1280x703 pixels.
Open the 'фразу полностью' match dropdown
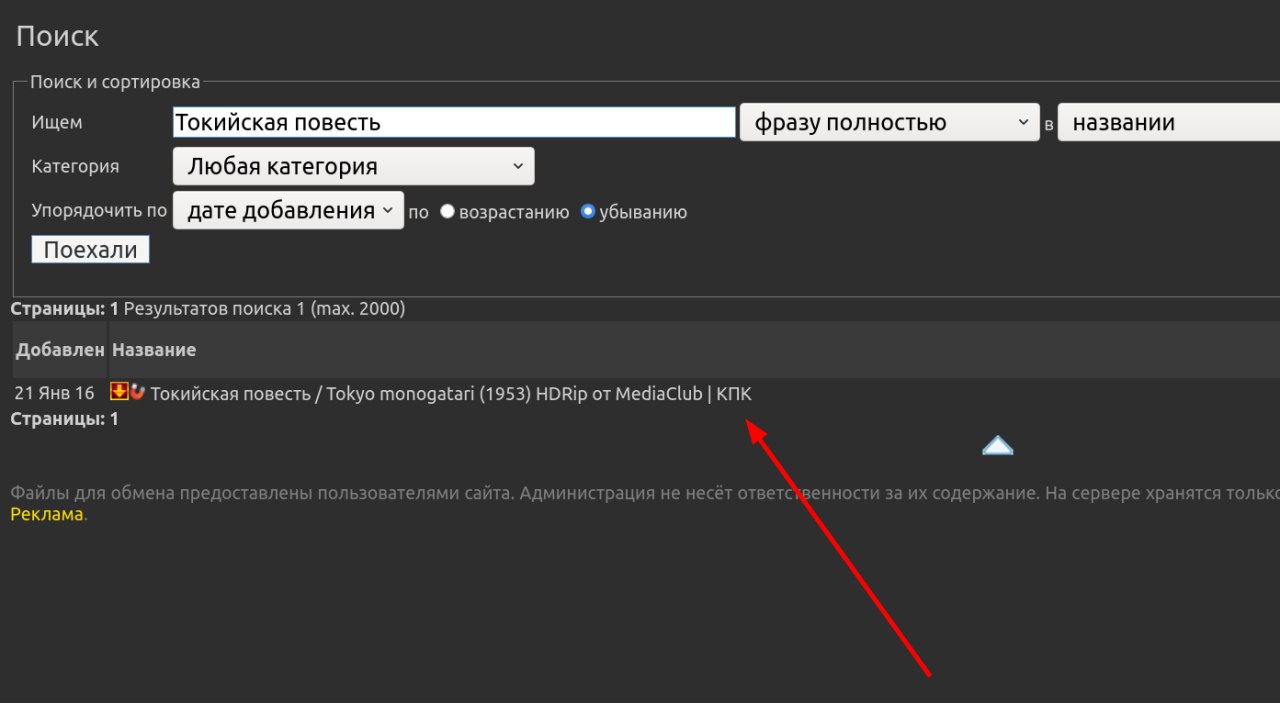890,123
